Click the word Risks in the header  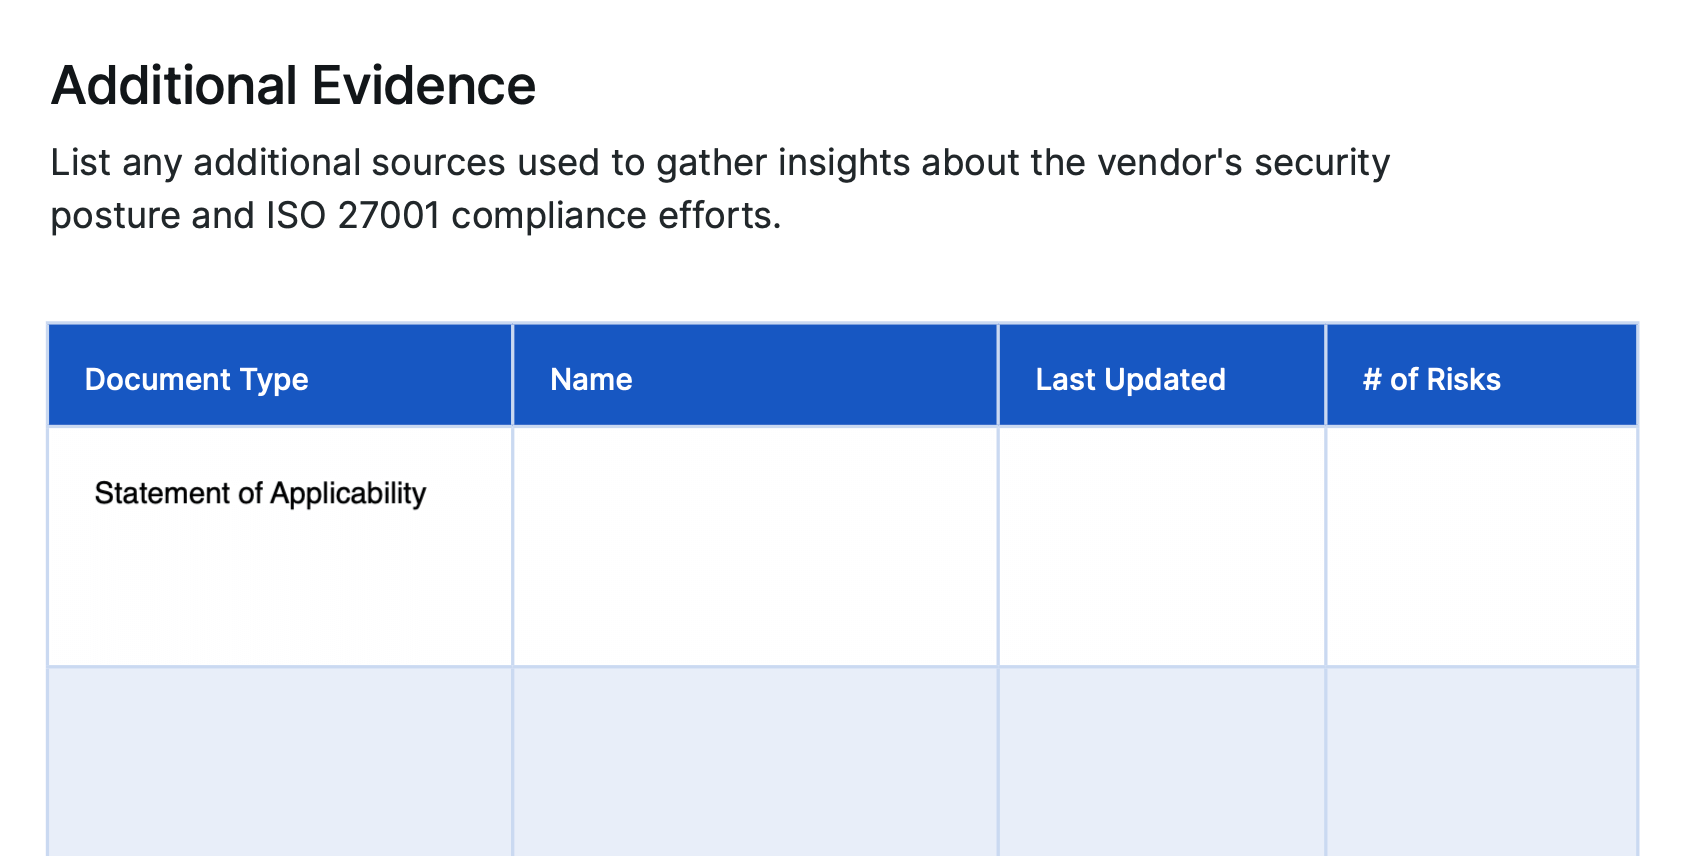(1463, 380)
